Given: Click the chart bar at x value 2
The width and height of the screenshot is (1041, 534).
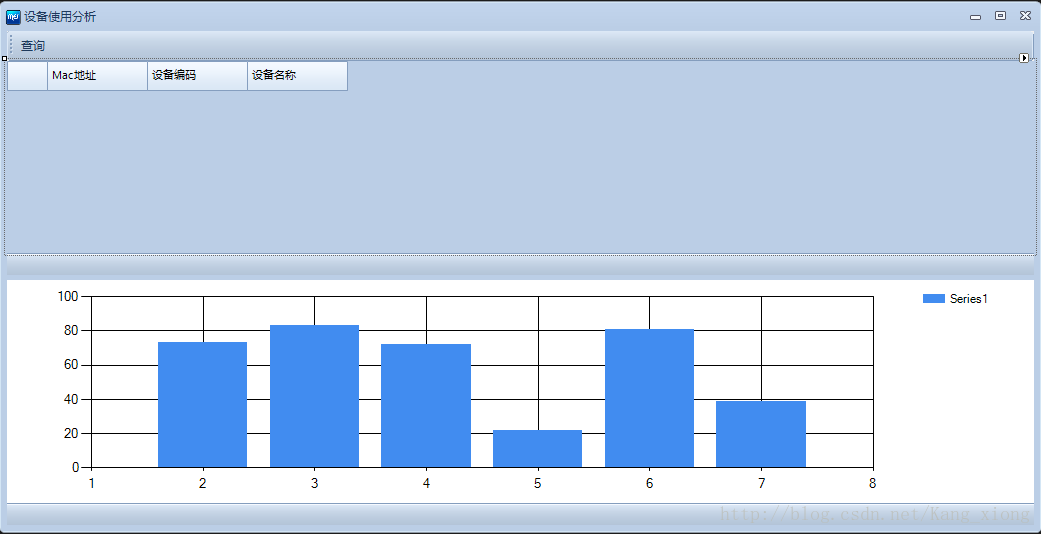Looking at the screenshot, I should pyautogui.click(x=202, y=404).
